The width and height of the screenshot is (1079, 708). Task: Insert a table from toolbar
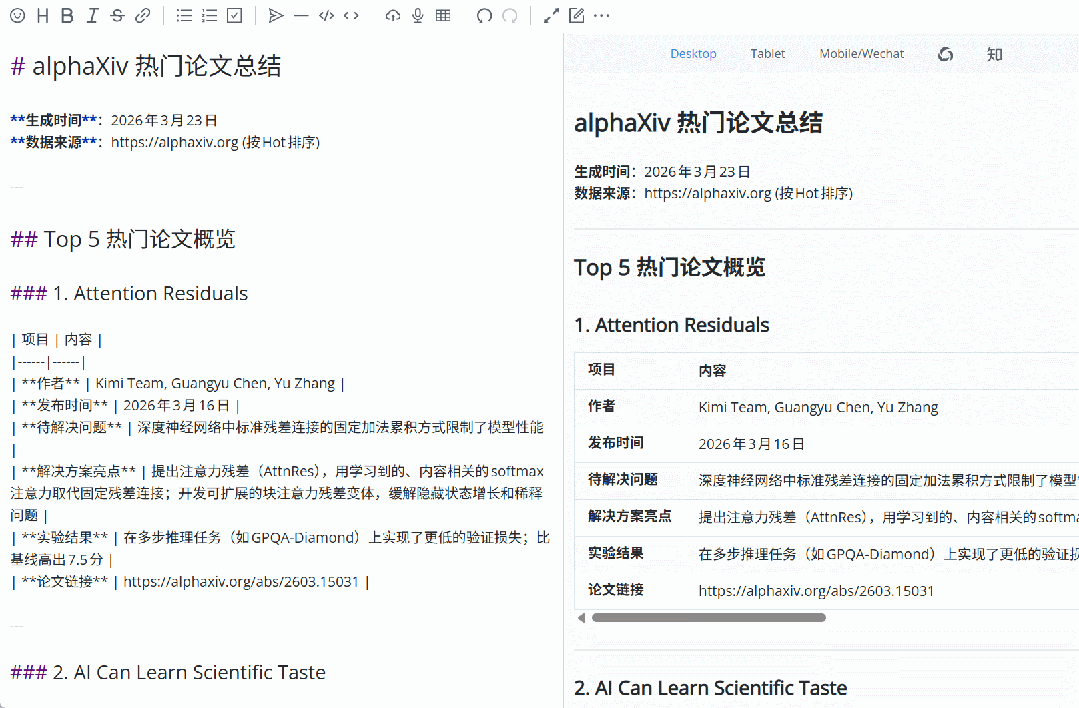[442, 15]
